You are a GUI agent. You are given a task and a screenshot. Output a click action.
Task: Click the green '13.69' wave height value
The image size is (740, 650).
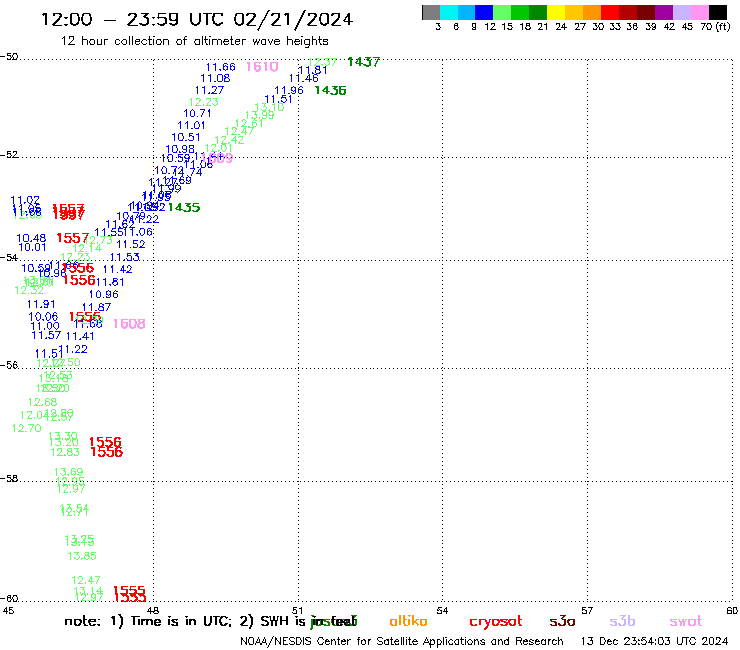click(68, 472)
